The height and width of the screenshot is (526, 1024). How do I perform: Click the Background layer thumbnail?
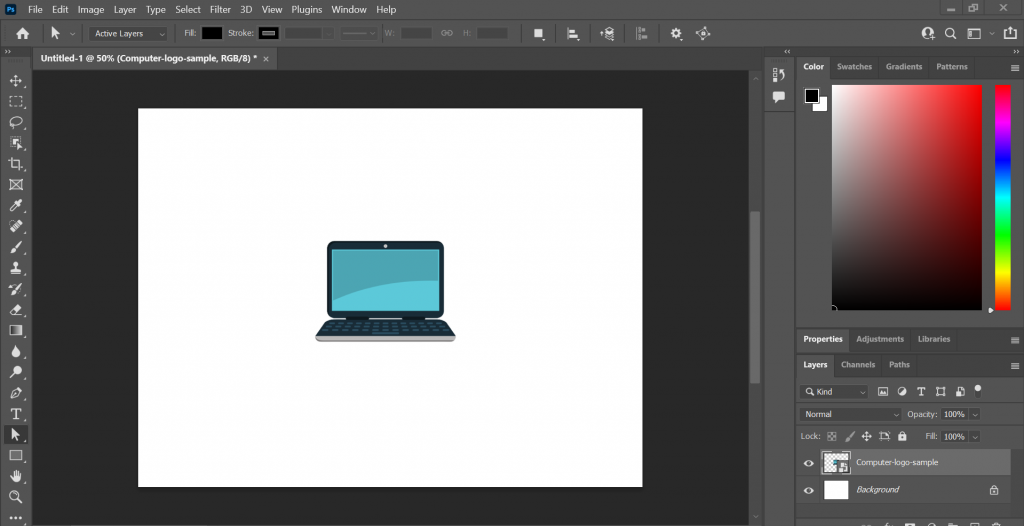836,490
